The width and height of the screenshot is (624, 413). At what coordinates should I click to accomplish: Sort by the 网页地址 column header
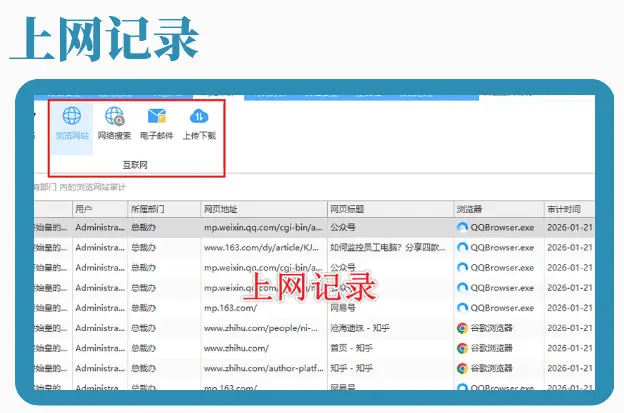tap(264, 209)
